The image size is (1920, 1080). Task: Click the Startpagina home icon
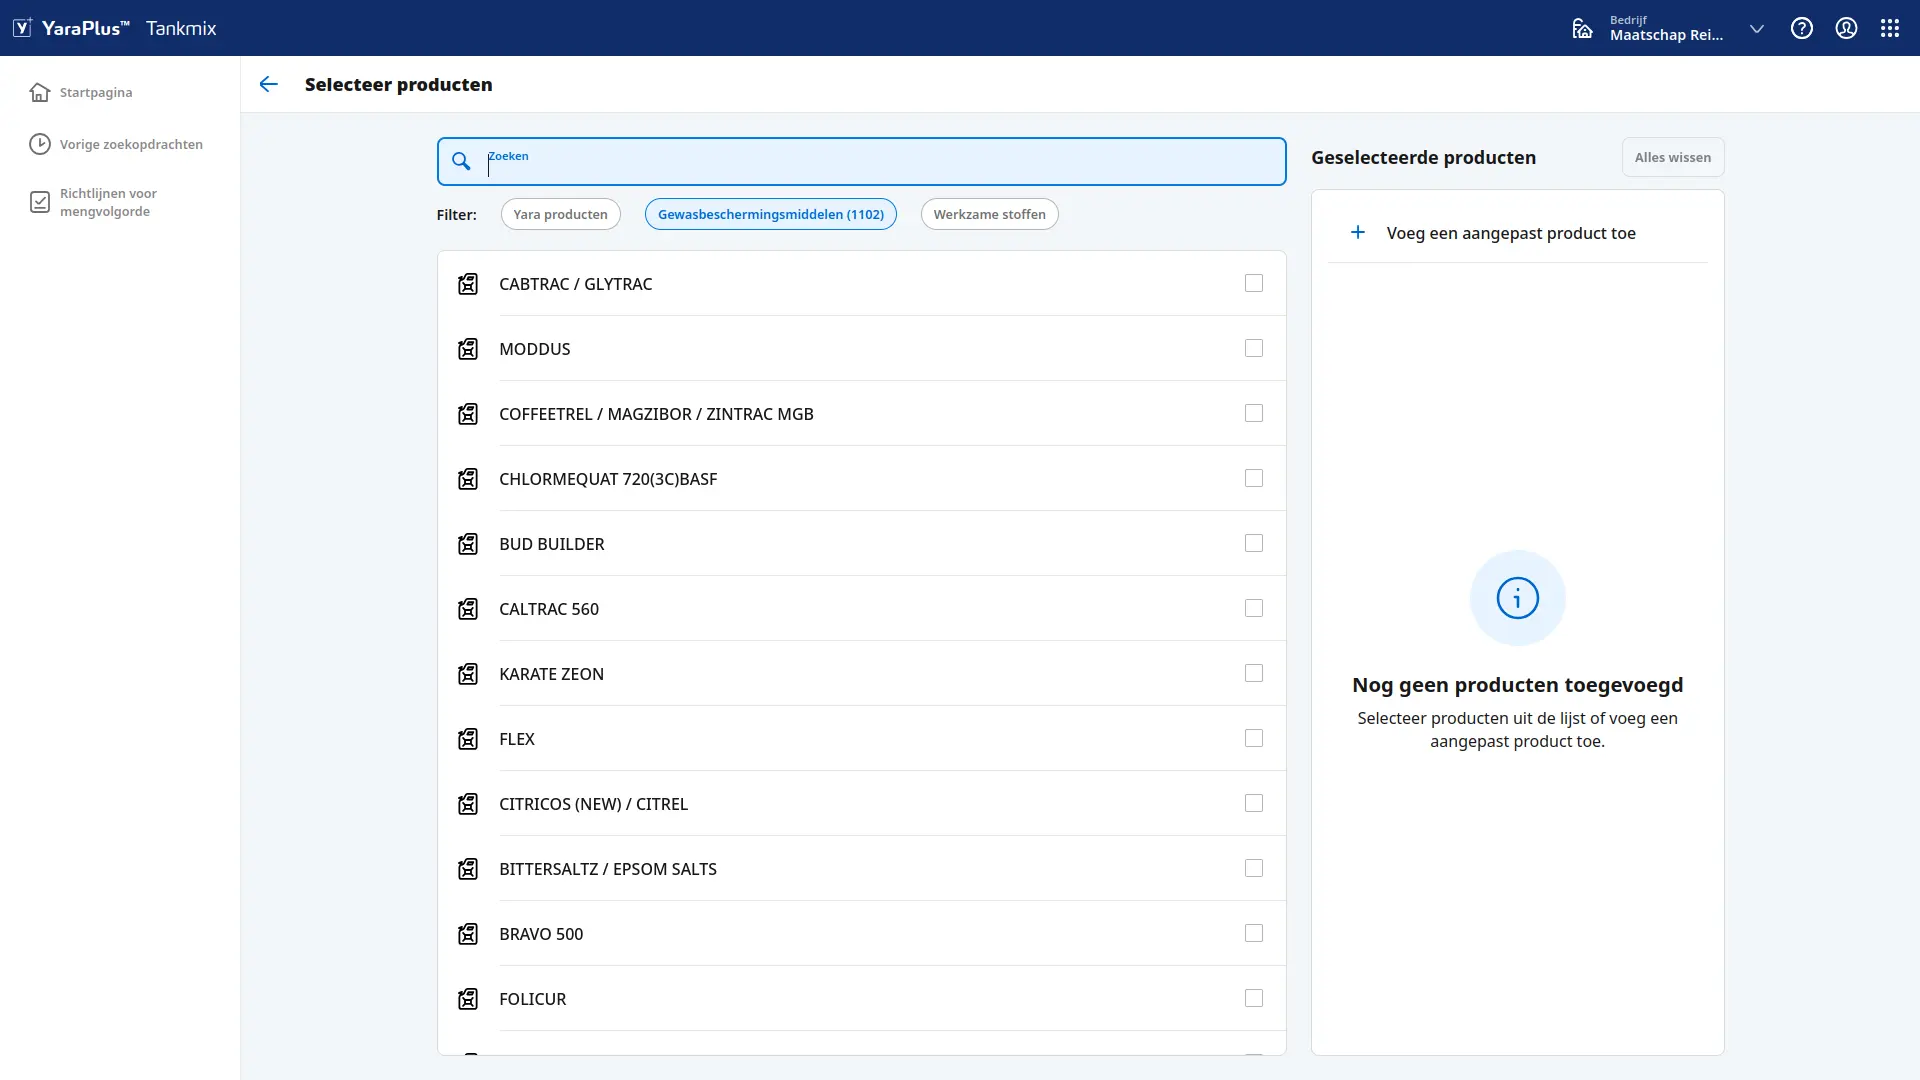pyautogui.click(x=40, y=92)
